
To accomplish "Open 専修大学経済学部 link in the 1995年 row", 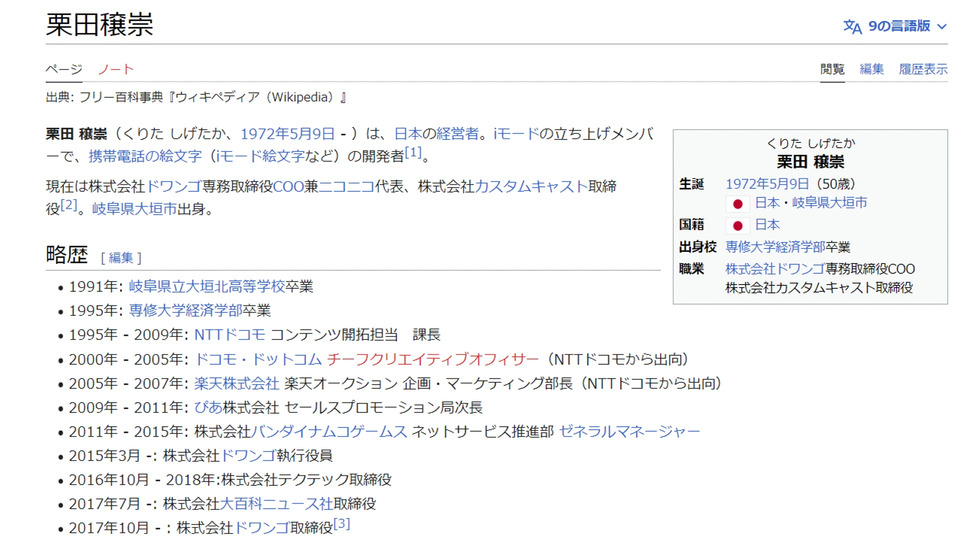I will click(186, 310).
